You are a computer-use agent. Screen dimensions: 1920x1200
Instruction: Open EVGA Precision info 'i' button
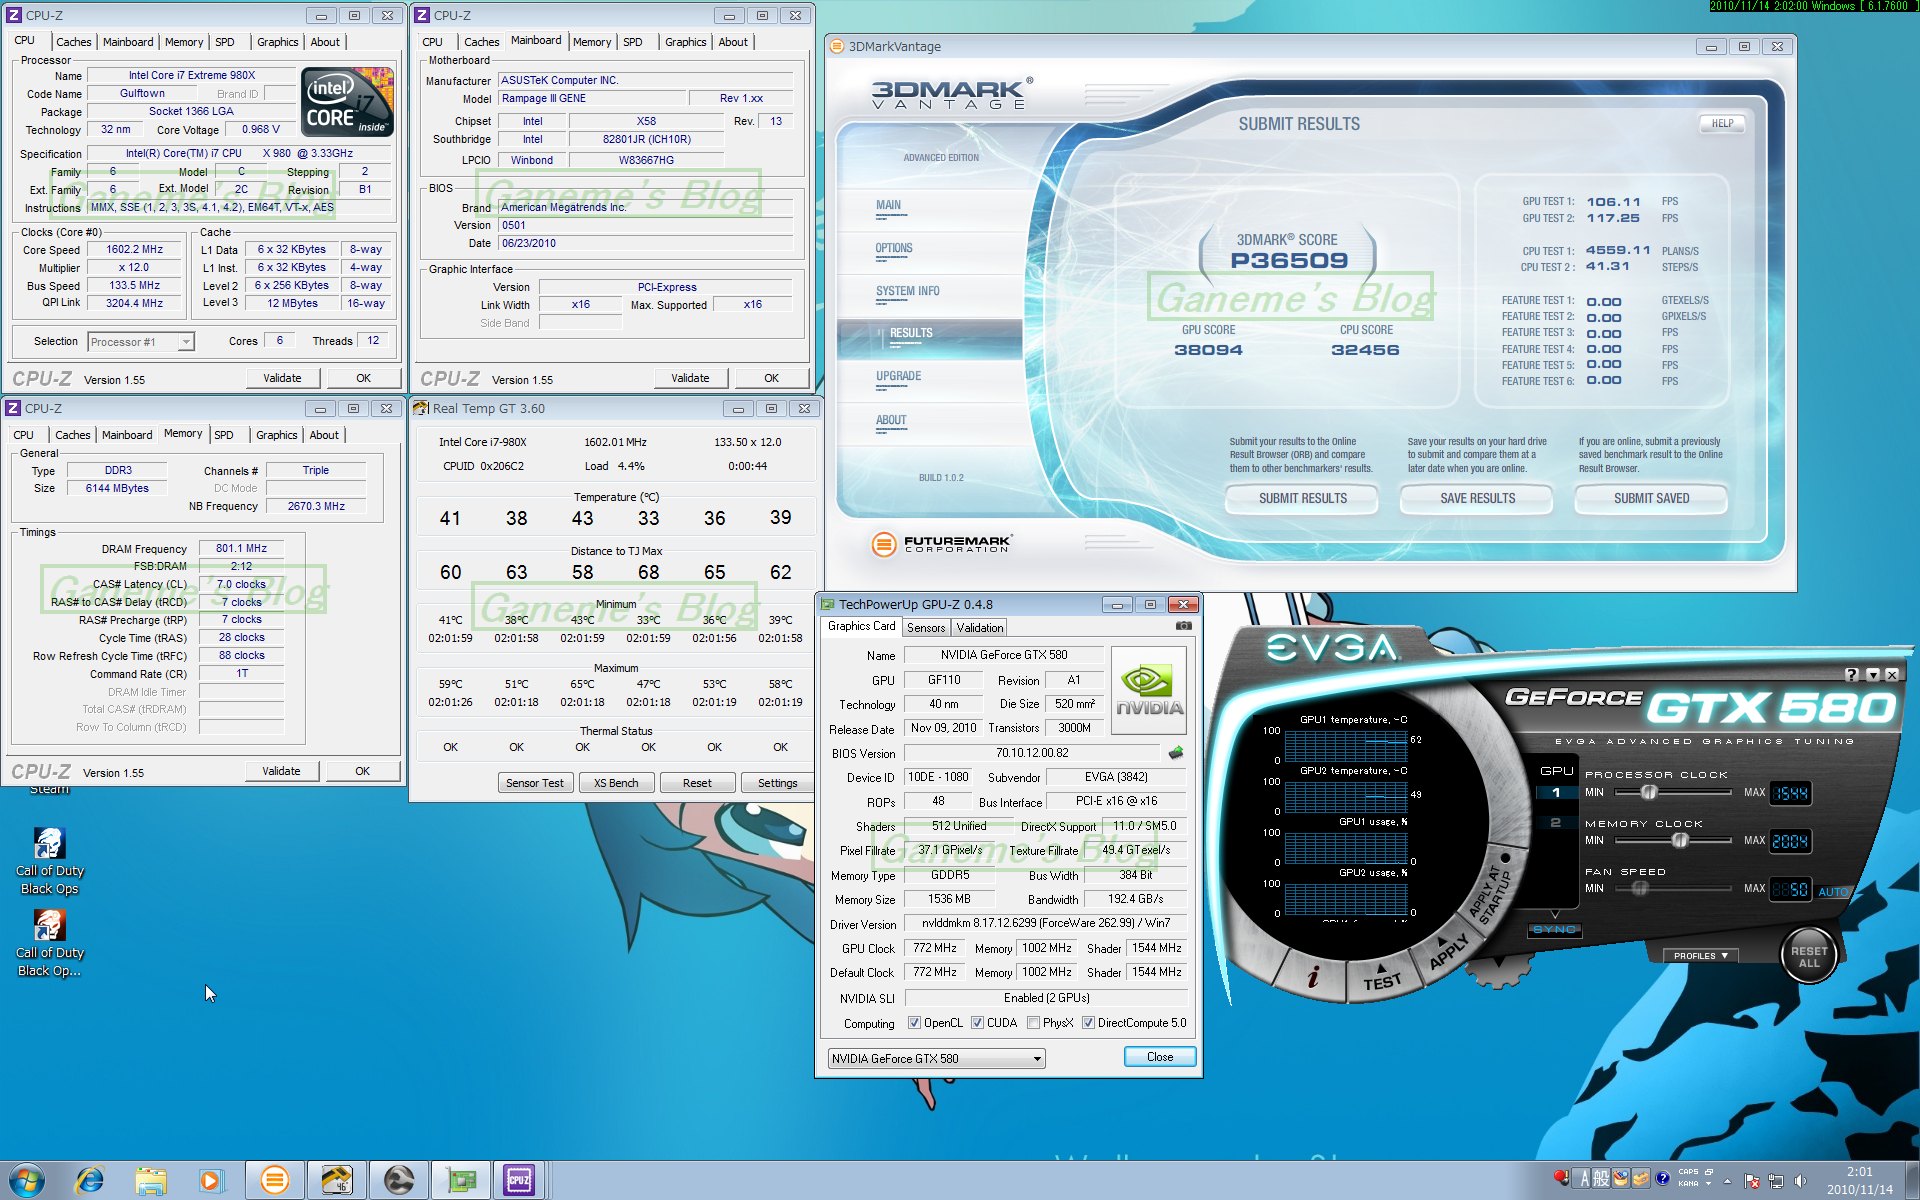(1313, 977)
